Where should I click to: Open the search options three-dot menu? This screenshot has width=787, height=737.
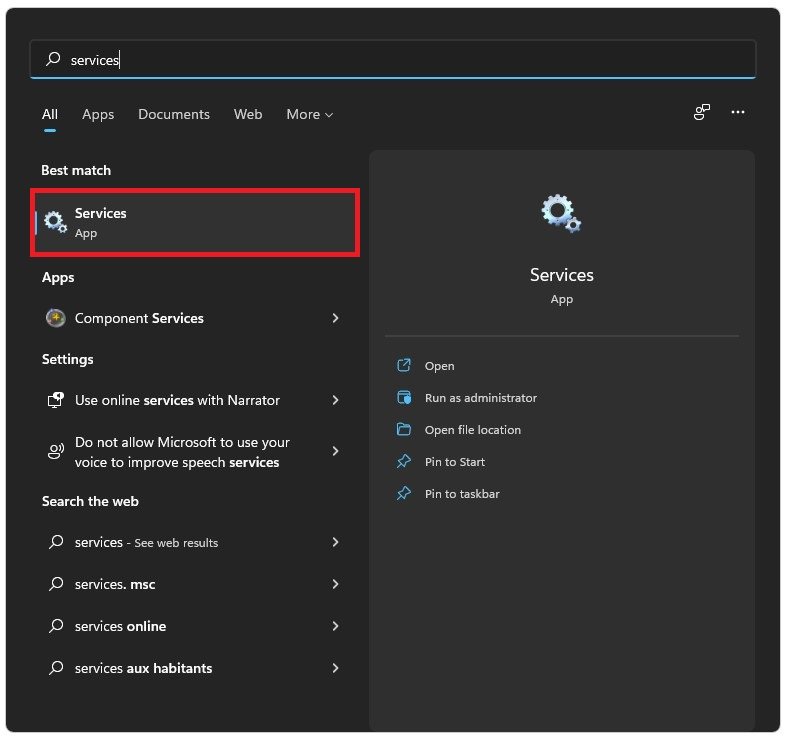click(738, 113)
